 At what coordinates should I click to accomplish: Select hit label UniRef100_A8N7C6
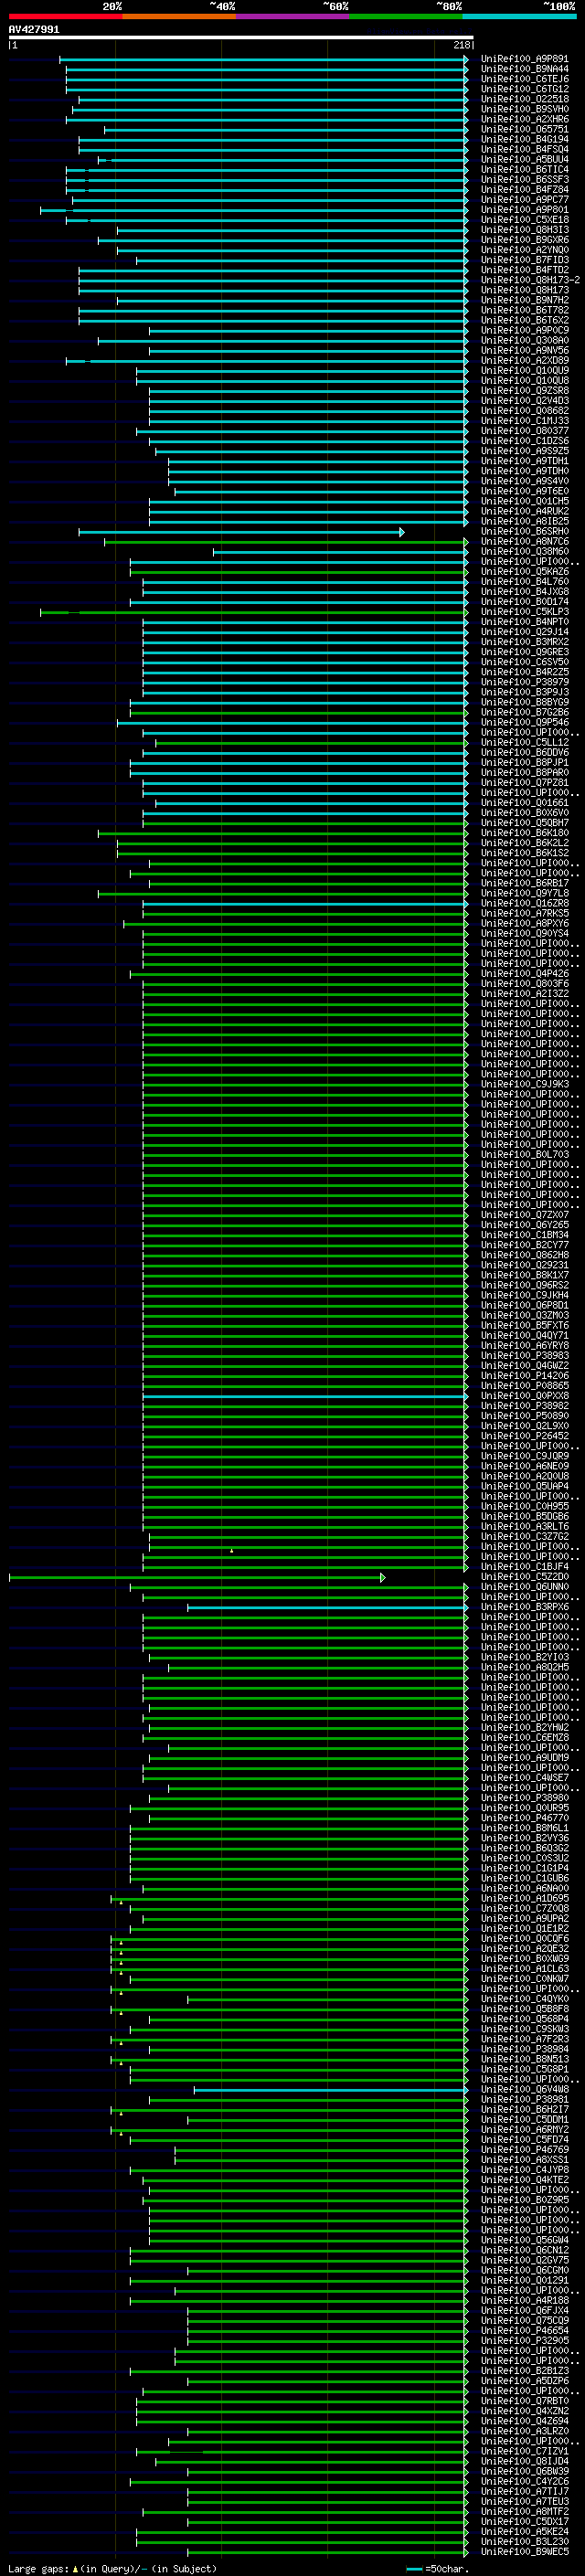pyautogui.click(x=524, y=541)
